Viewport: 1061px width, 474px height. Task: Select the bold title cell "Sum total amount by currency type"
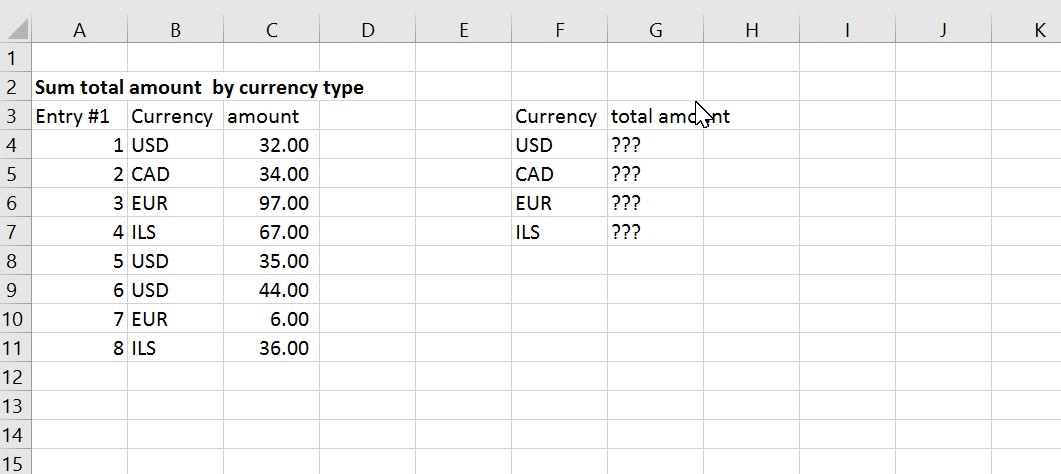point(199,87)
